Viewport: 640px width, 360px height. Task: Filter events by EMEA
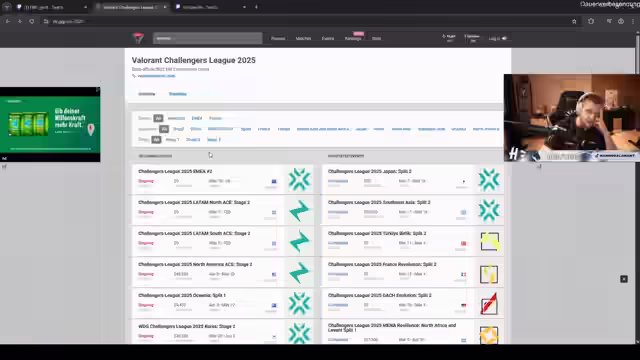197,118
